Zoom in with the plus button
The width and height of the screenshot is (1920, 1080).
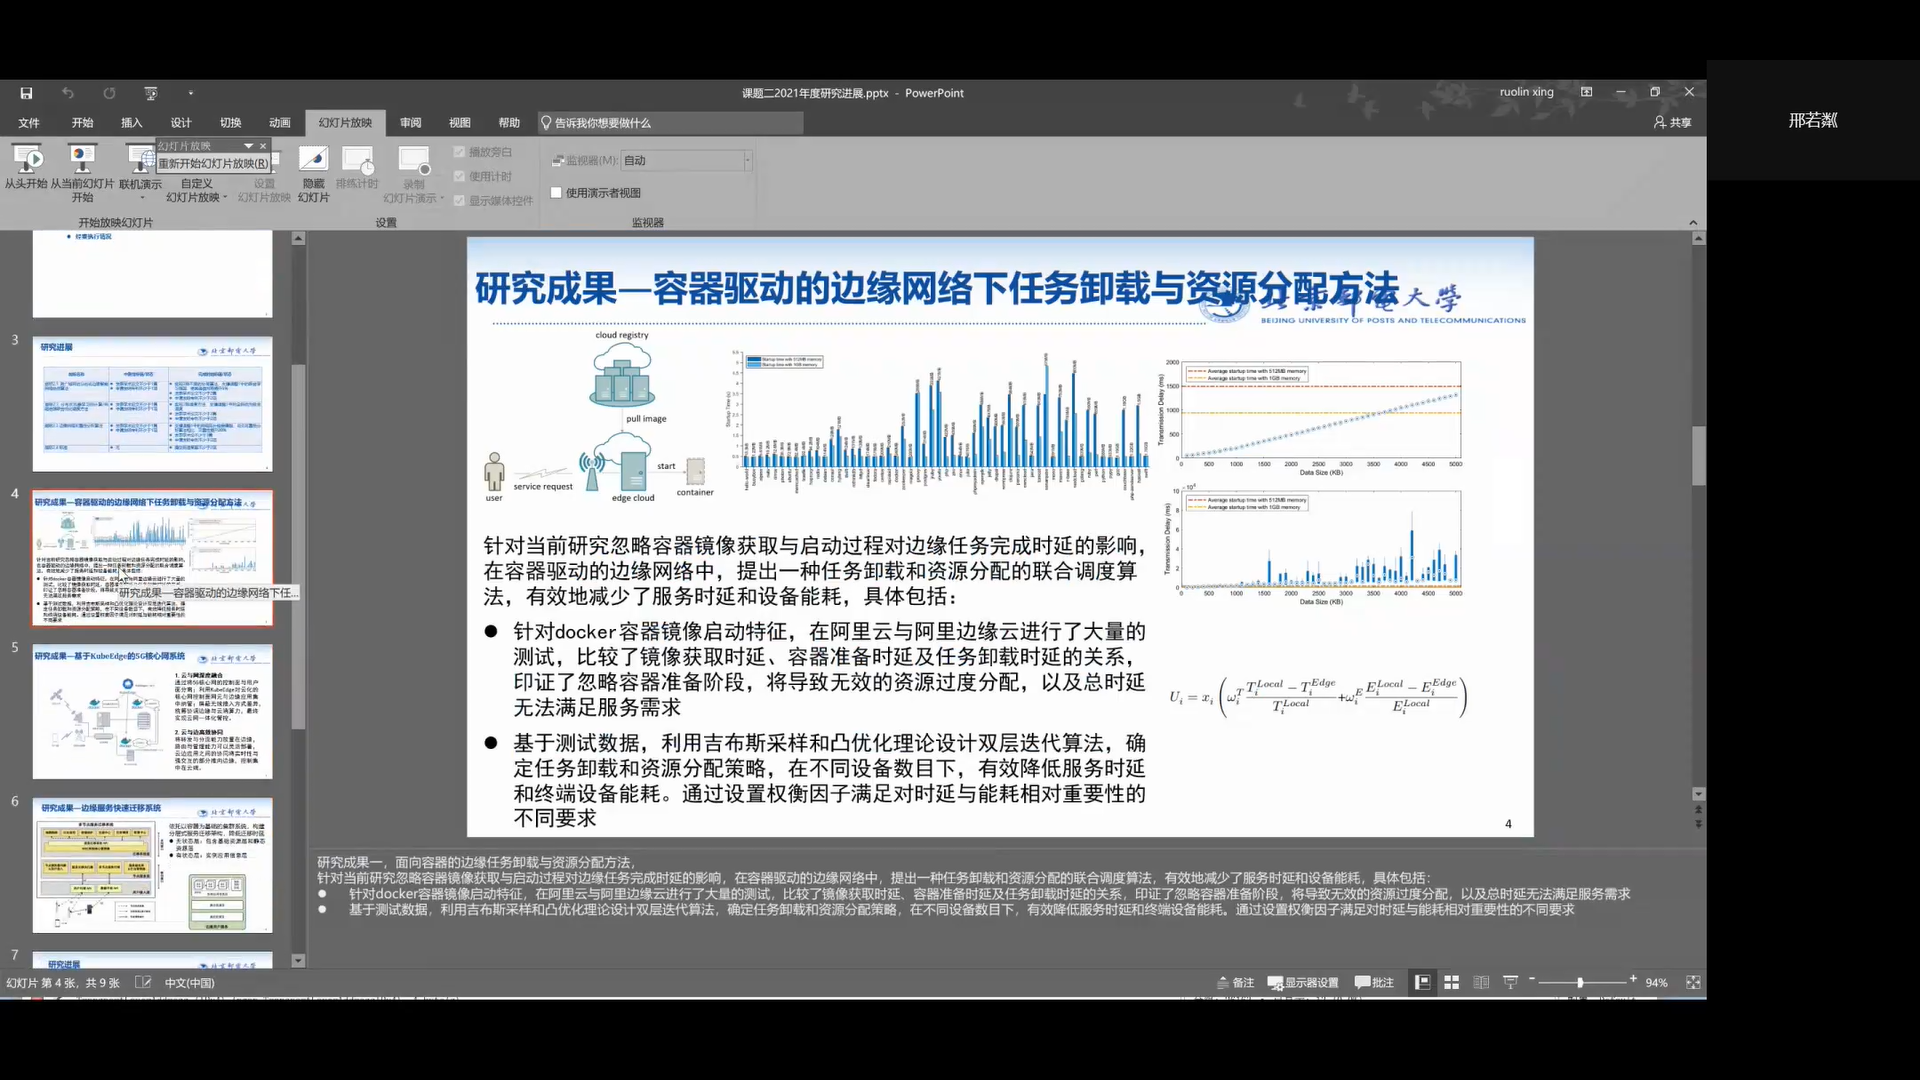[1633, 980]
